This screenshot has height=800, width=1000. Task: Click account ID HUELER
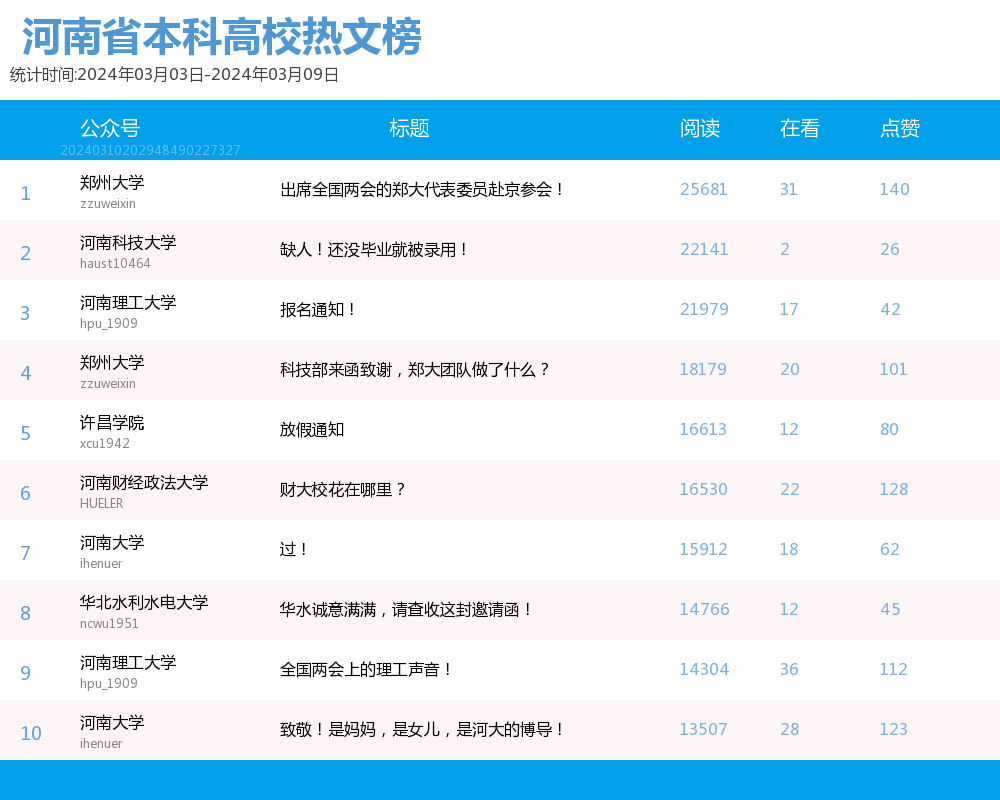(101, 503)
